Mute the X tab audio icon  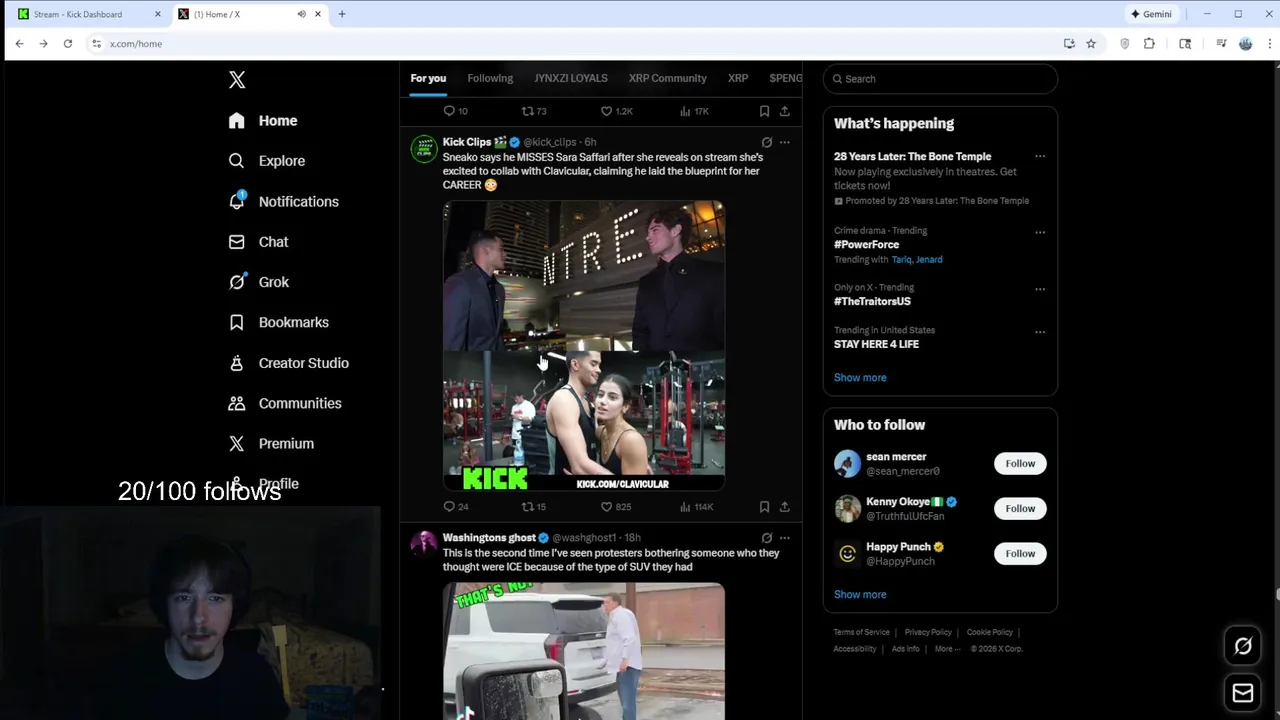click(301, 14)
